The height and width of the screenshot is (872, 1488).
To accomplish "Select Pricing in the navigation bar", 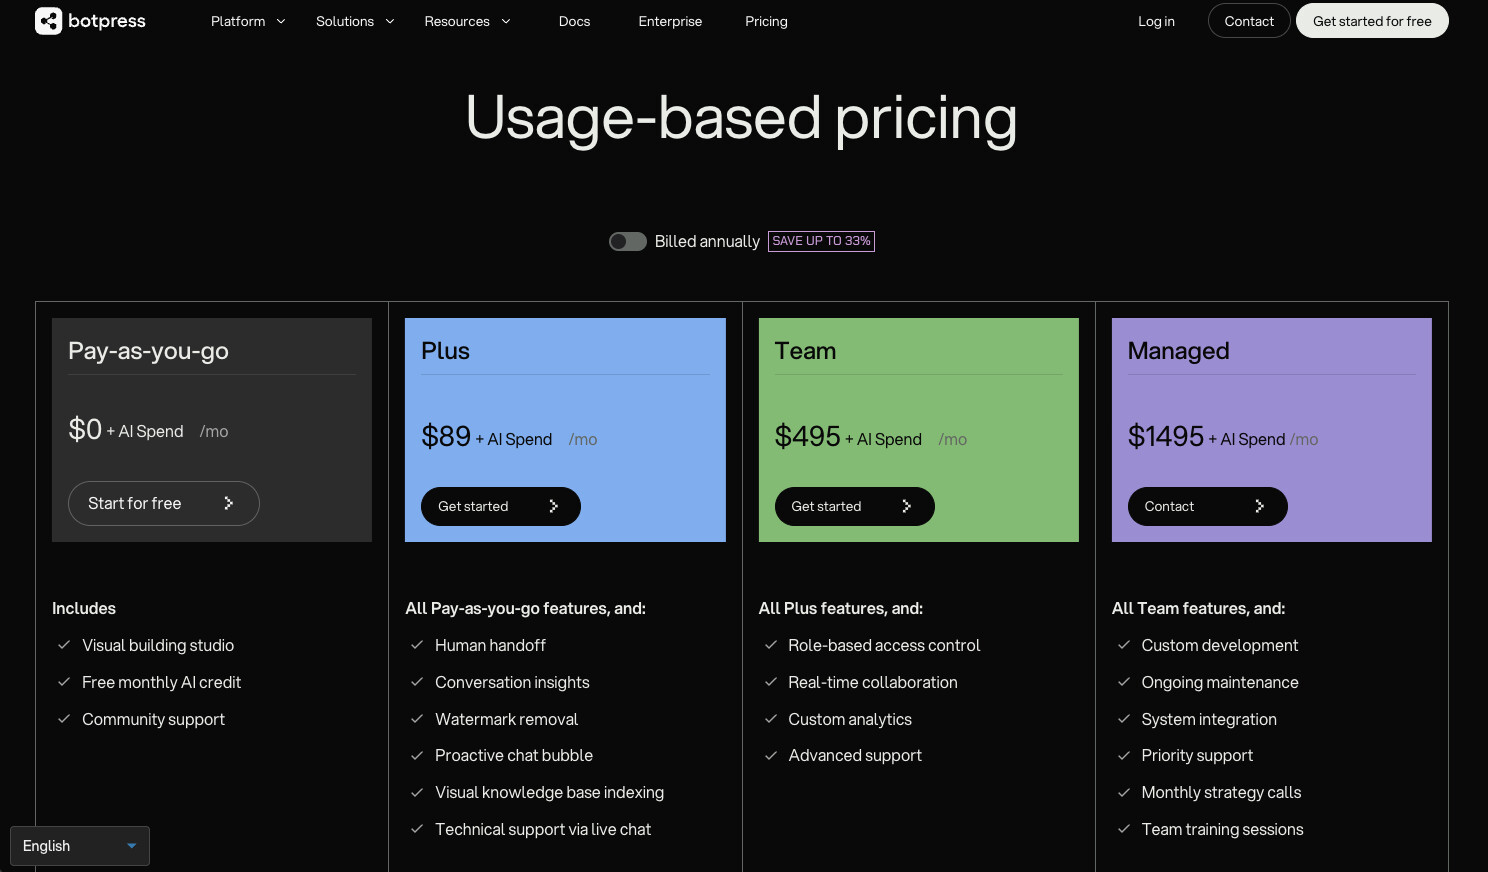I will coord(766,21).
